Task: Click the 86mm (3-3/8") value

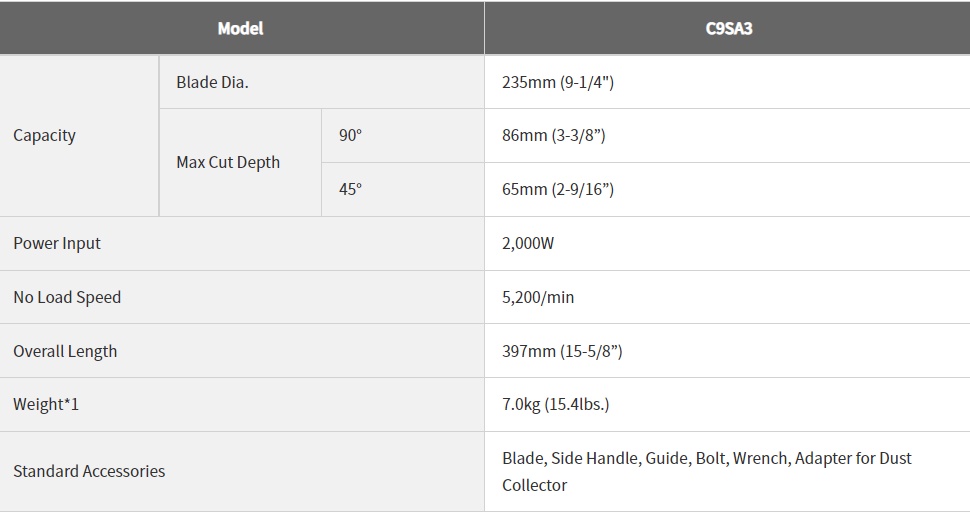Action: click(554, 135)
